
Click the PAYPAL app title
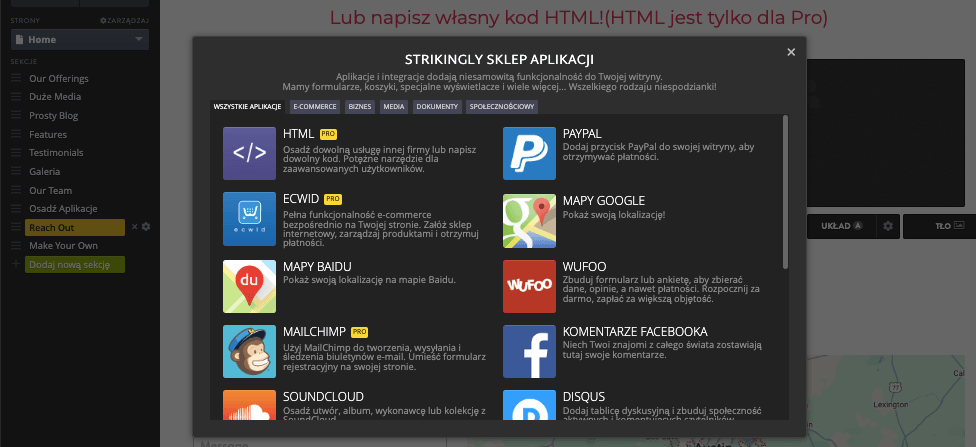tap(582, 134)
